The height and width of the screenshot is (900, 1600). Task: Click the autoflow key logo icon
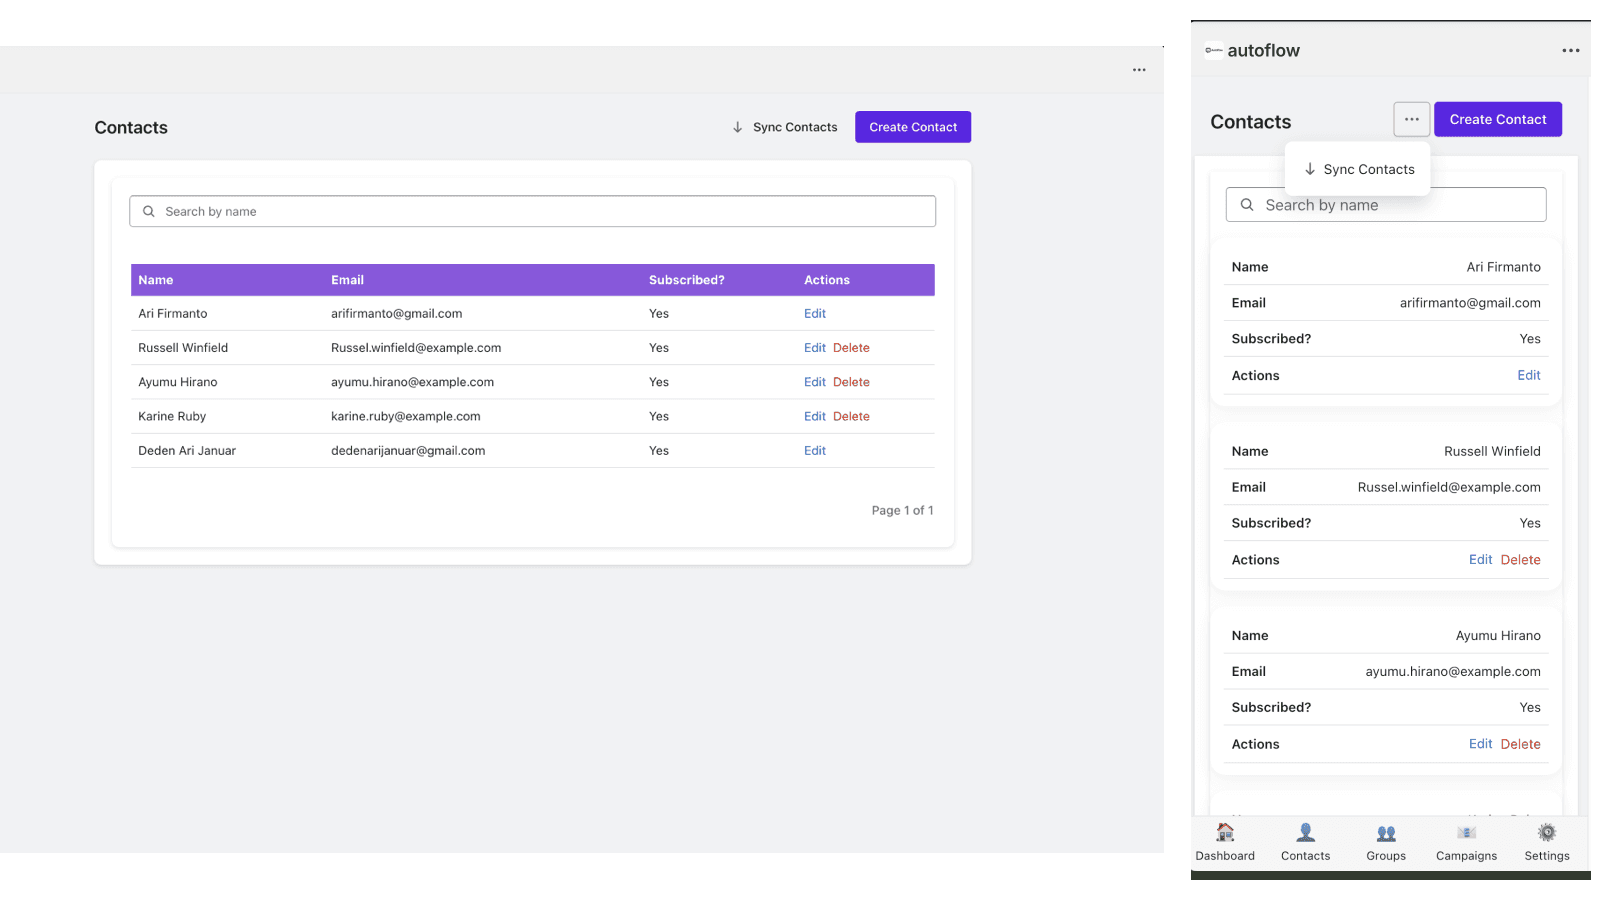(x=1213, y=49)
